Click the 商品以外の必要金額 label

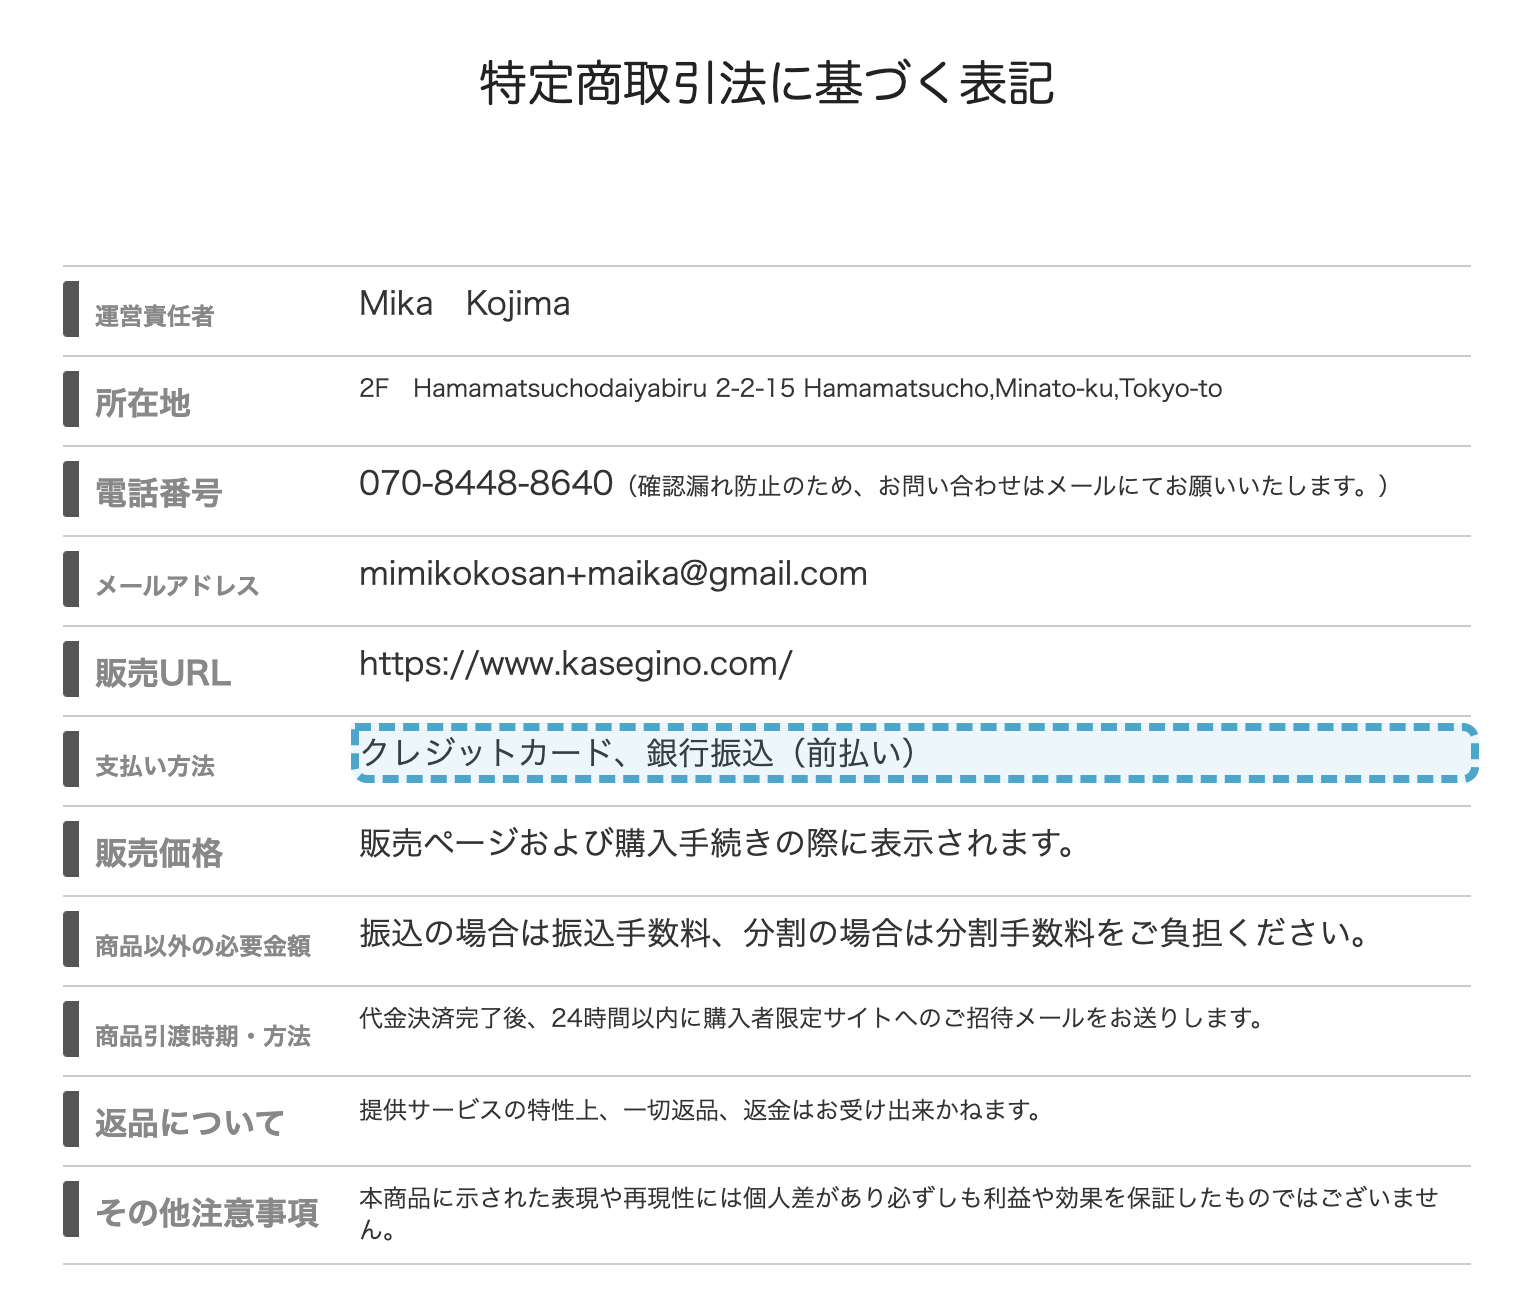click(x=203, y=946)
